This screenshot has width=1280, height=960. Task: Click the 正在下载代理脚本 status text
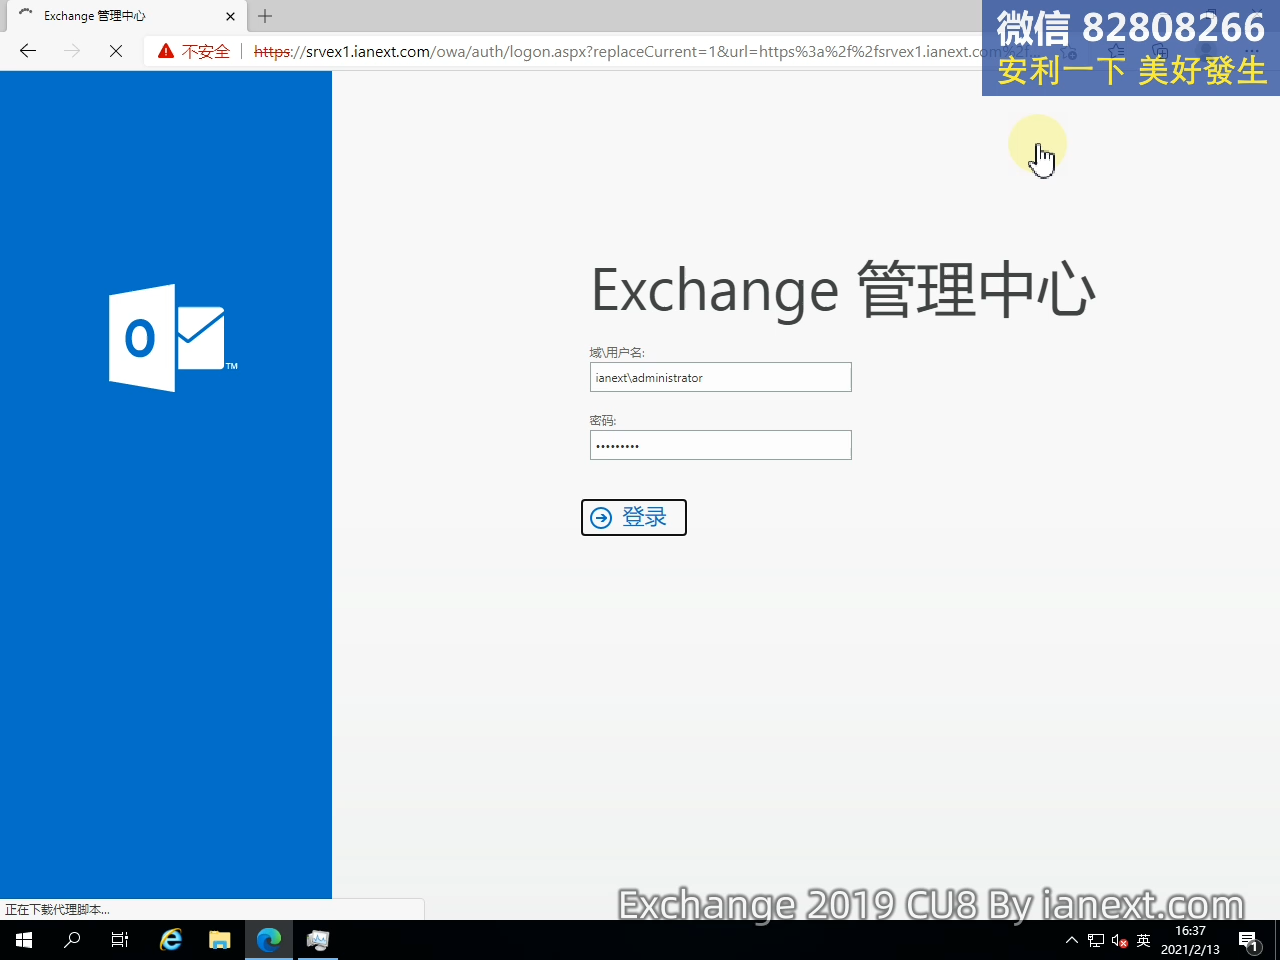pos(57,909)
